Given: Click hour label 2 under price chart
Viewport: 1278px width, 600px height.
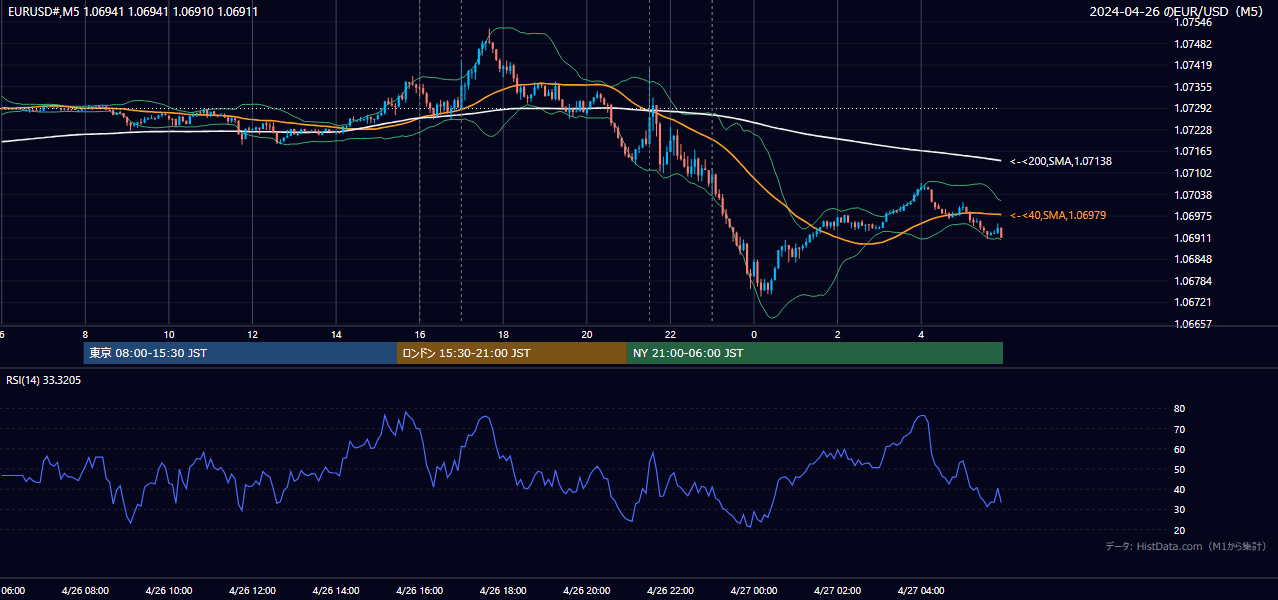Looking at the screenshot, I should (838, 334).
